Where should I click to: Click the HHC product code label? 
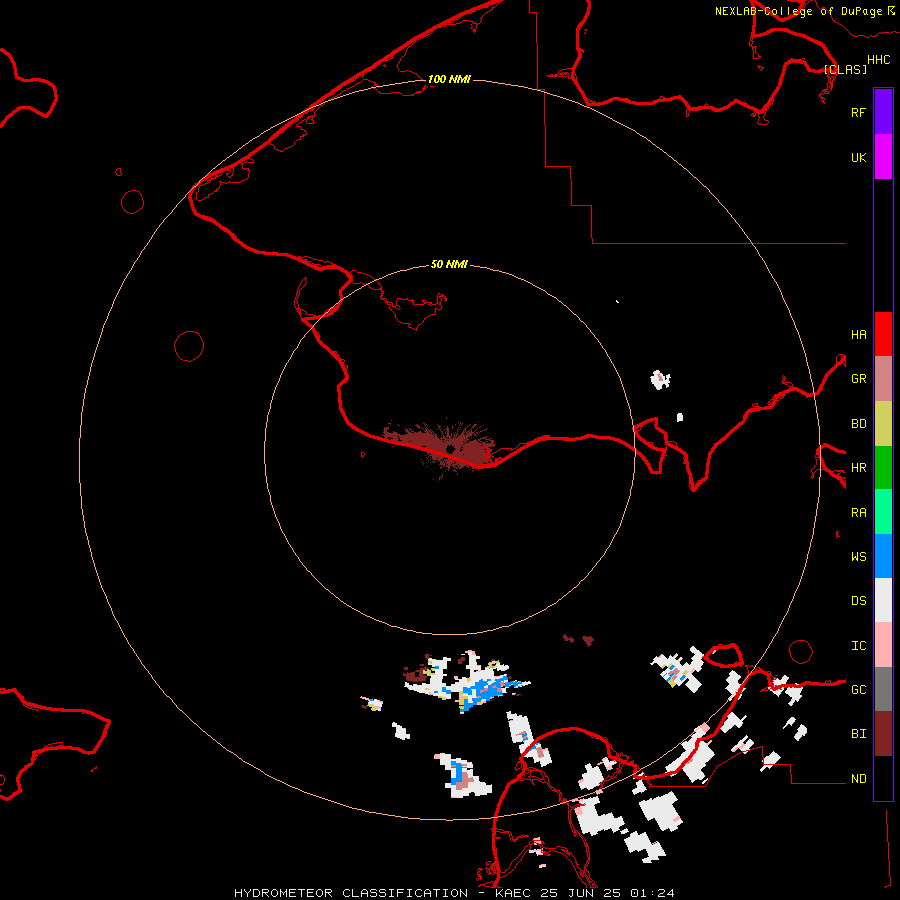[879, 60]
